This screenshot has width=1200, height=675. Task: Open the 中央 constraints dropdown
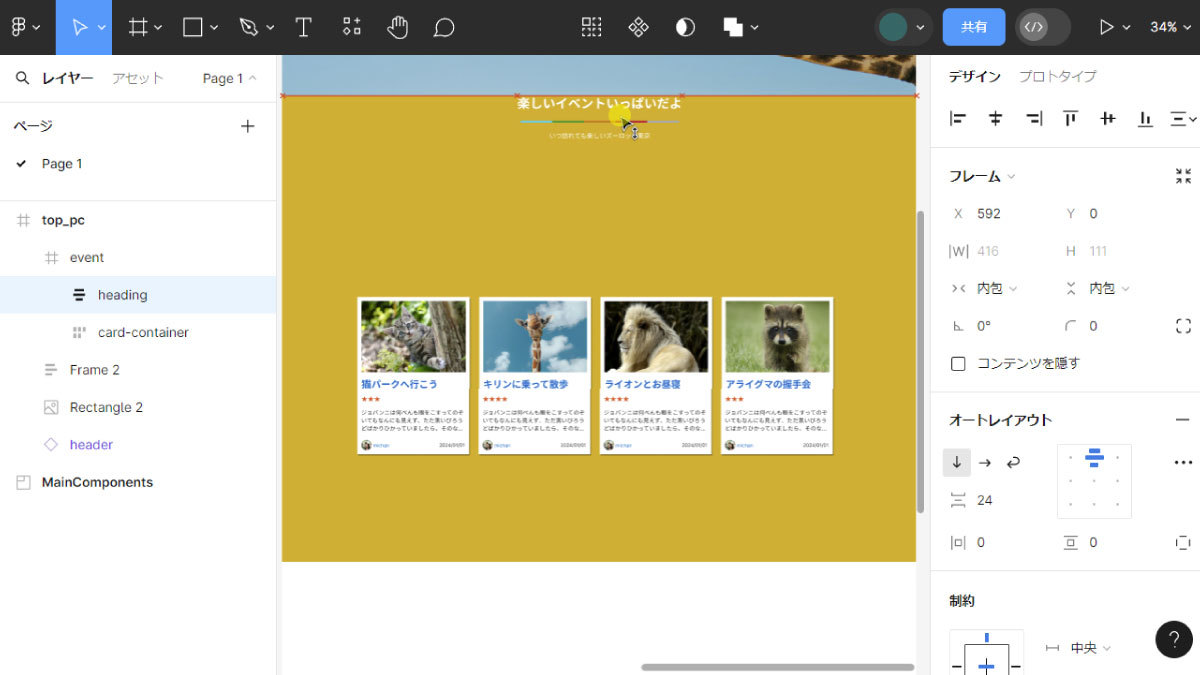pos(1091,648)
